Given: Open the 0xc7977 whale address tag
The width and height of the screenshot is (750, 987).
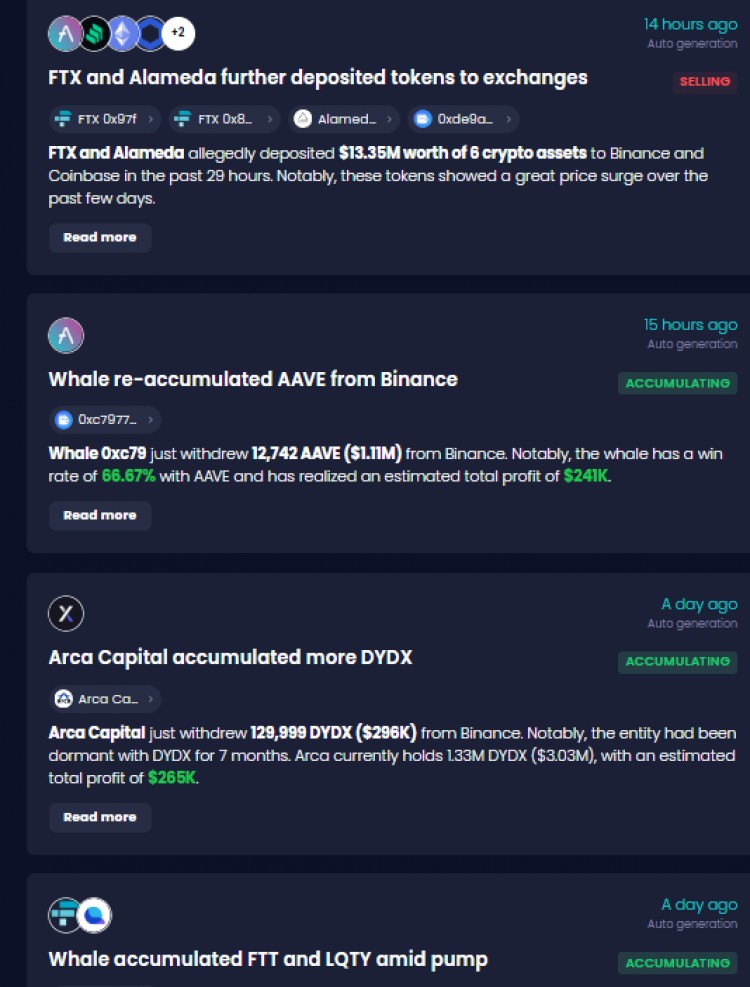Looking at the screenshot, I should 105,420.
